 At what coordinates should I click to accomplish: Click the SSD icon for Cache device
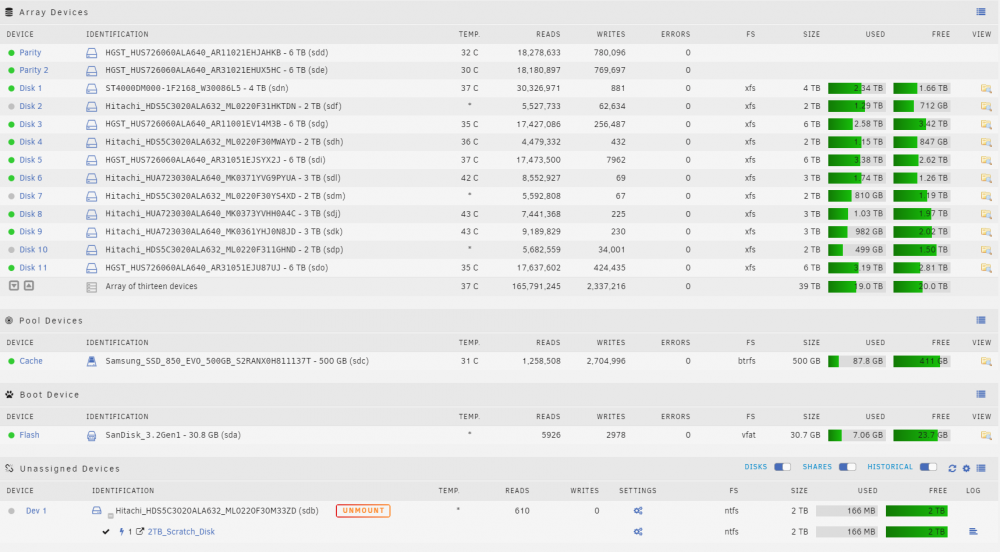point(92,361)
